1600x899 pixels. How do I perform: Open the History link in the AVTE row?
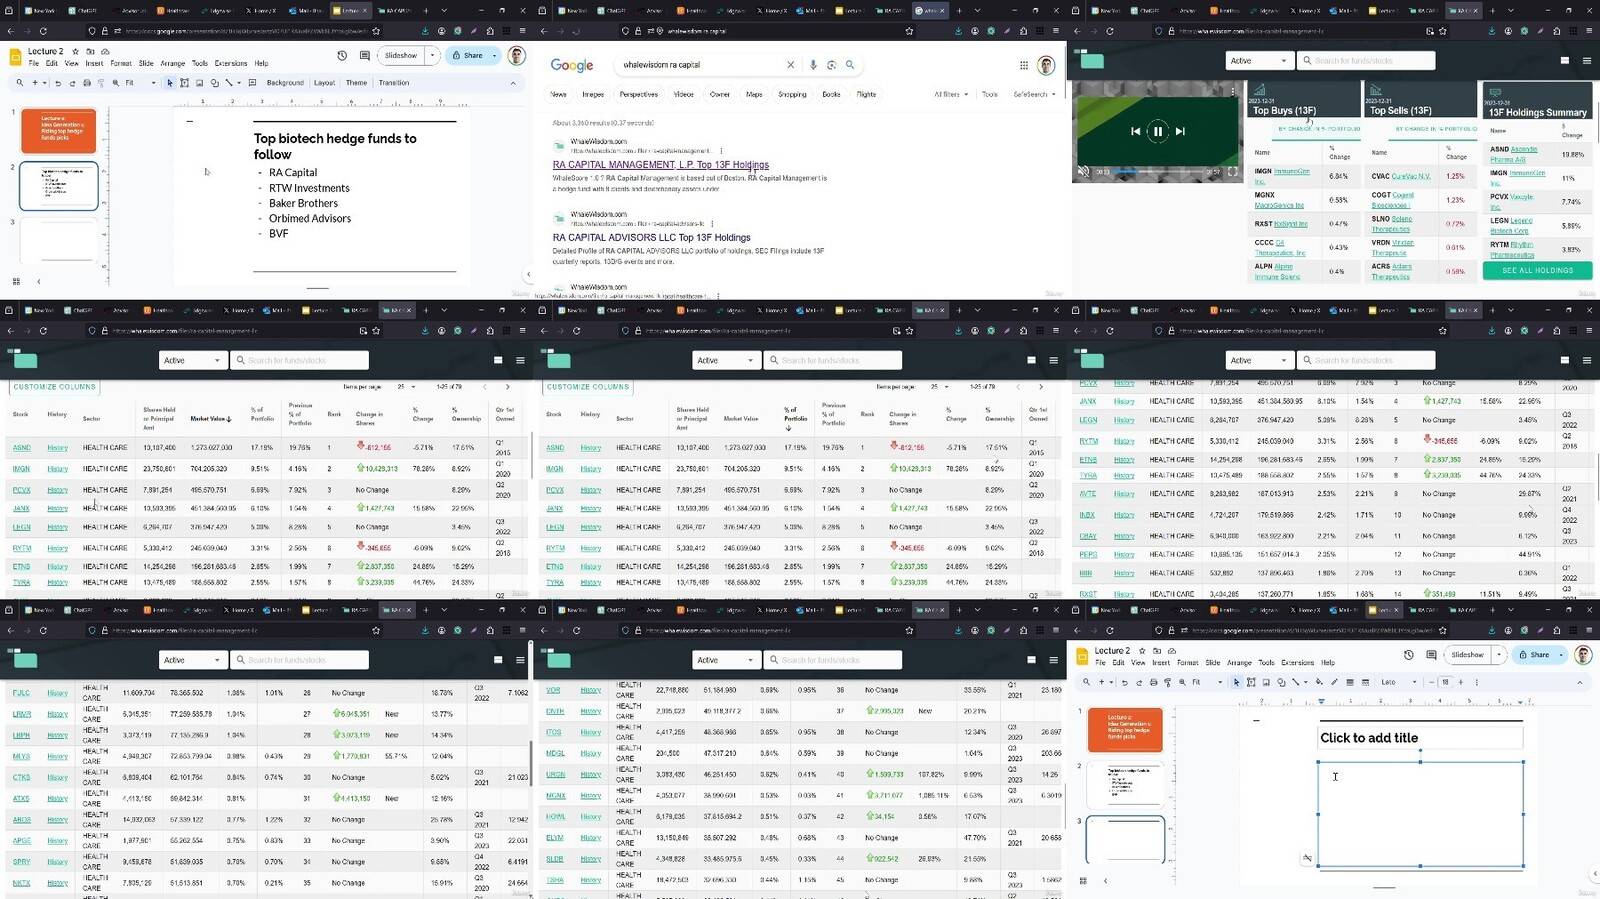(x=1124, y=494)
